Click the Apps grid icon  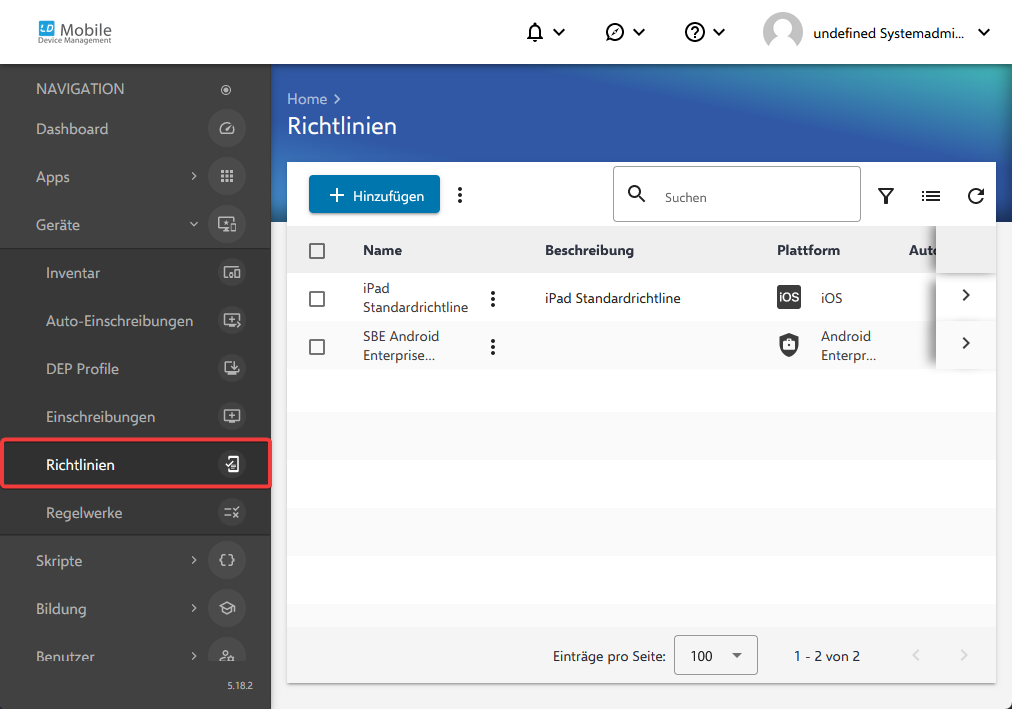click(227, 176)
